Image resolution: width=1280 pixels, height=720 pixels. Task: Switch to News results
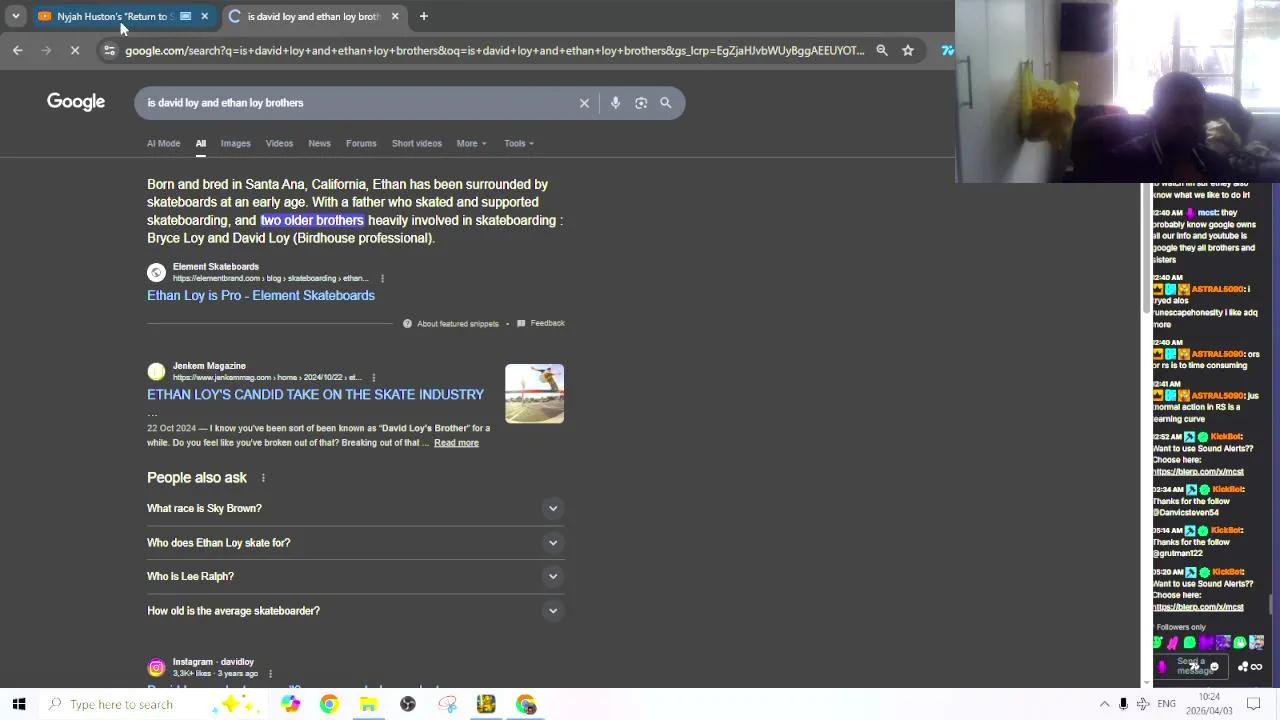(x=319, y=143)
